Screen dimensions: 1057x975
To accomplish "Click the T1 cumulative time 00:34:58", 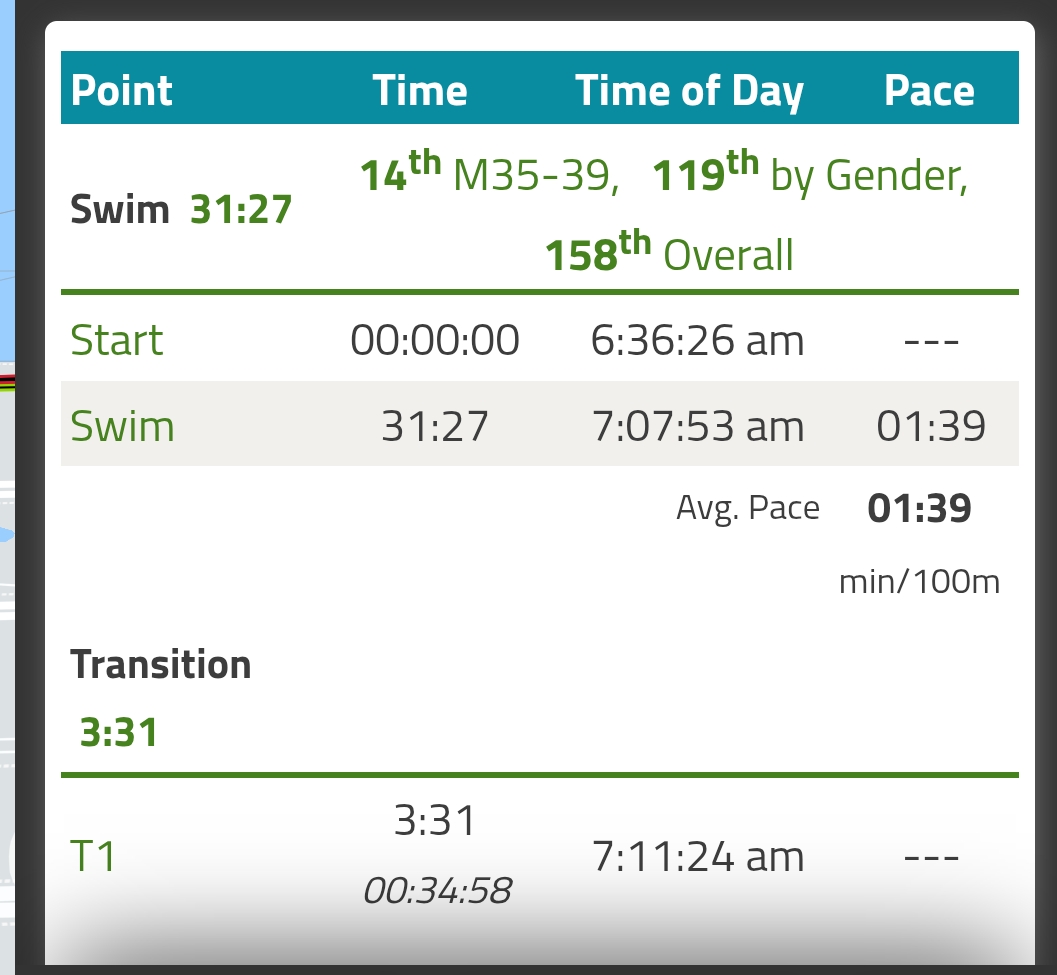I will (437, 890).
